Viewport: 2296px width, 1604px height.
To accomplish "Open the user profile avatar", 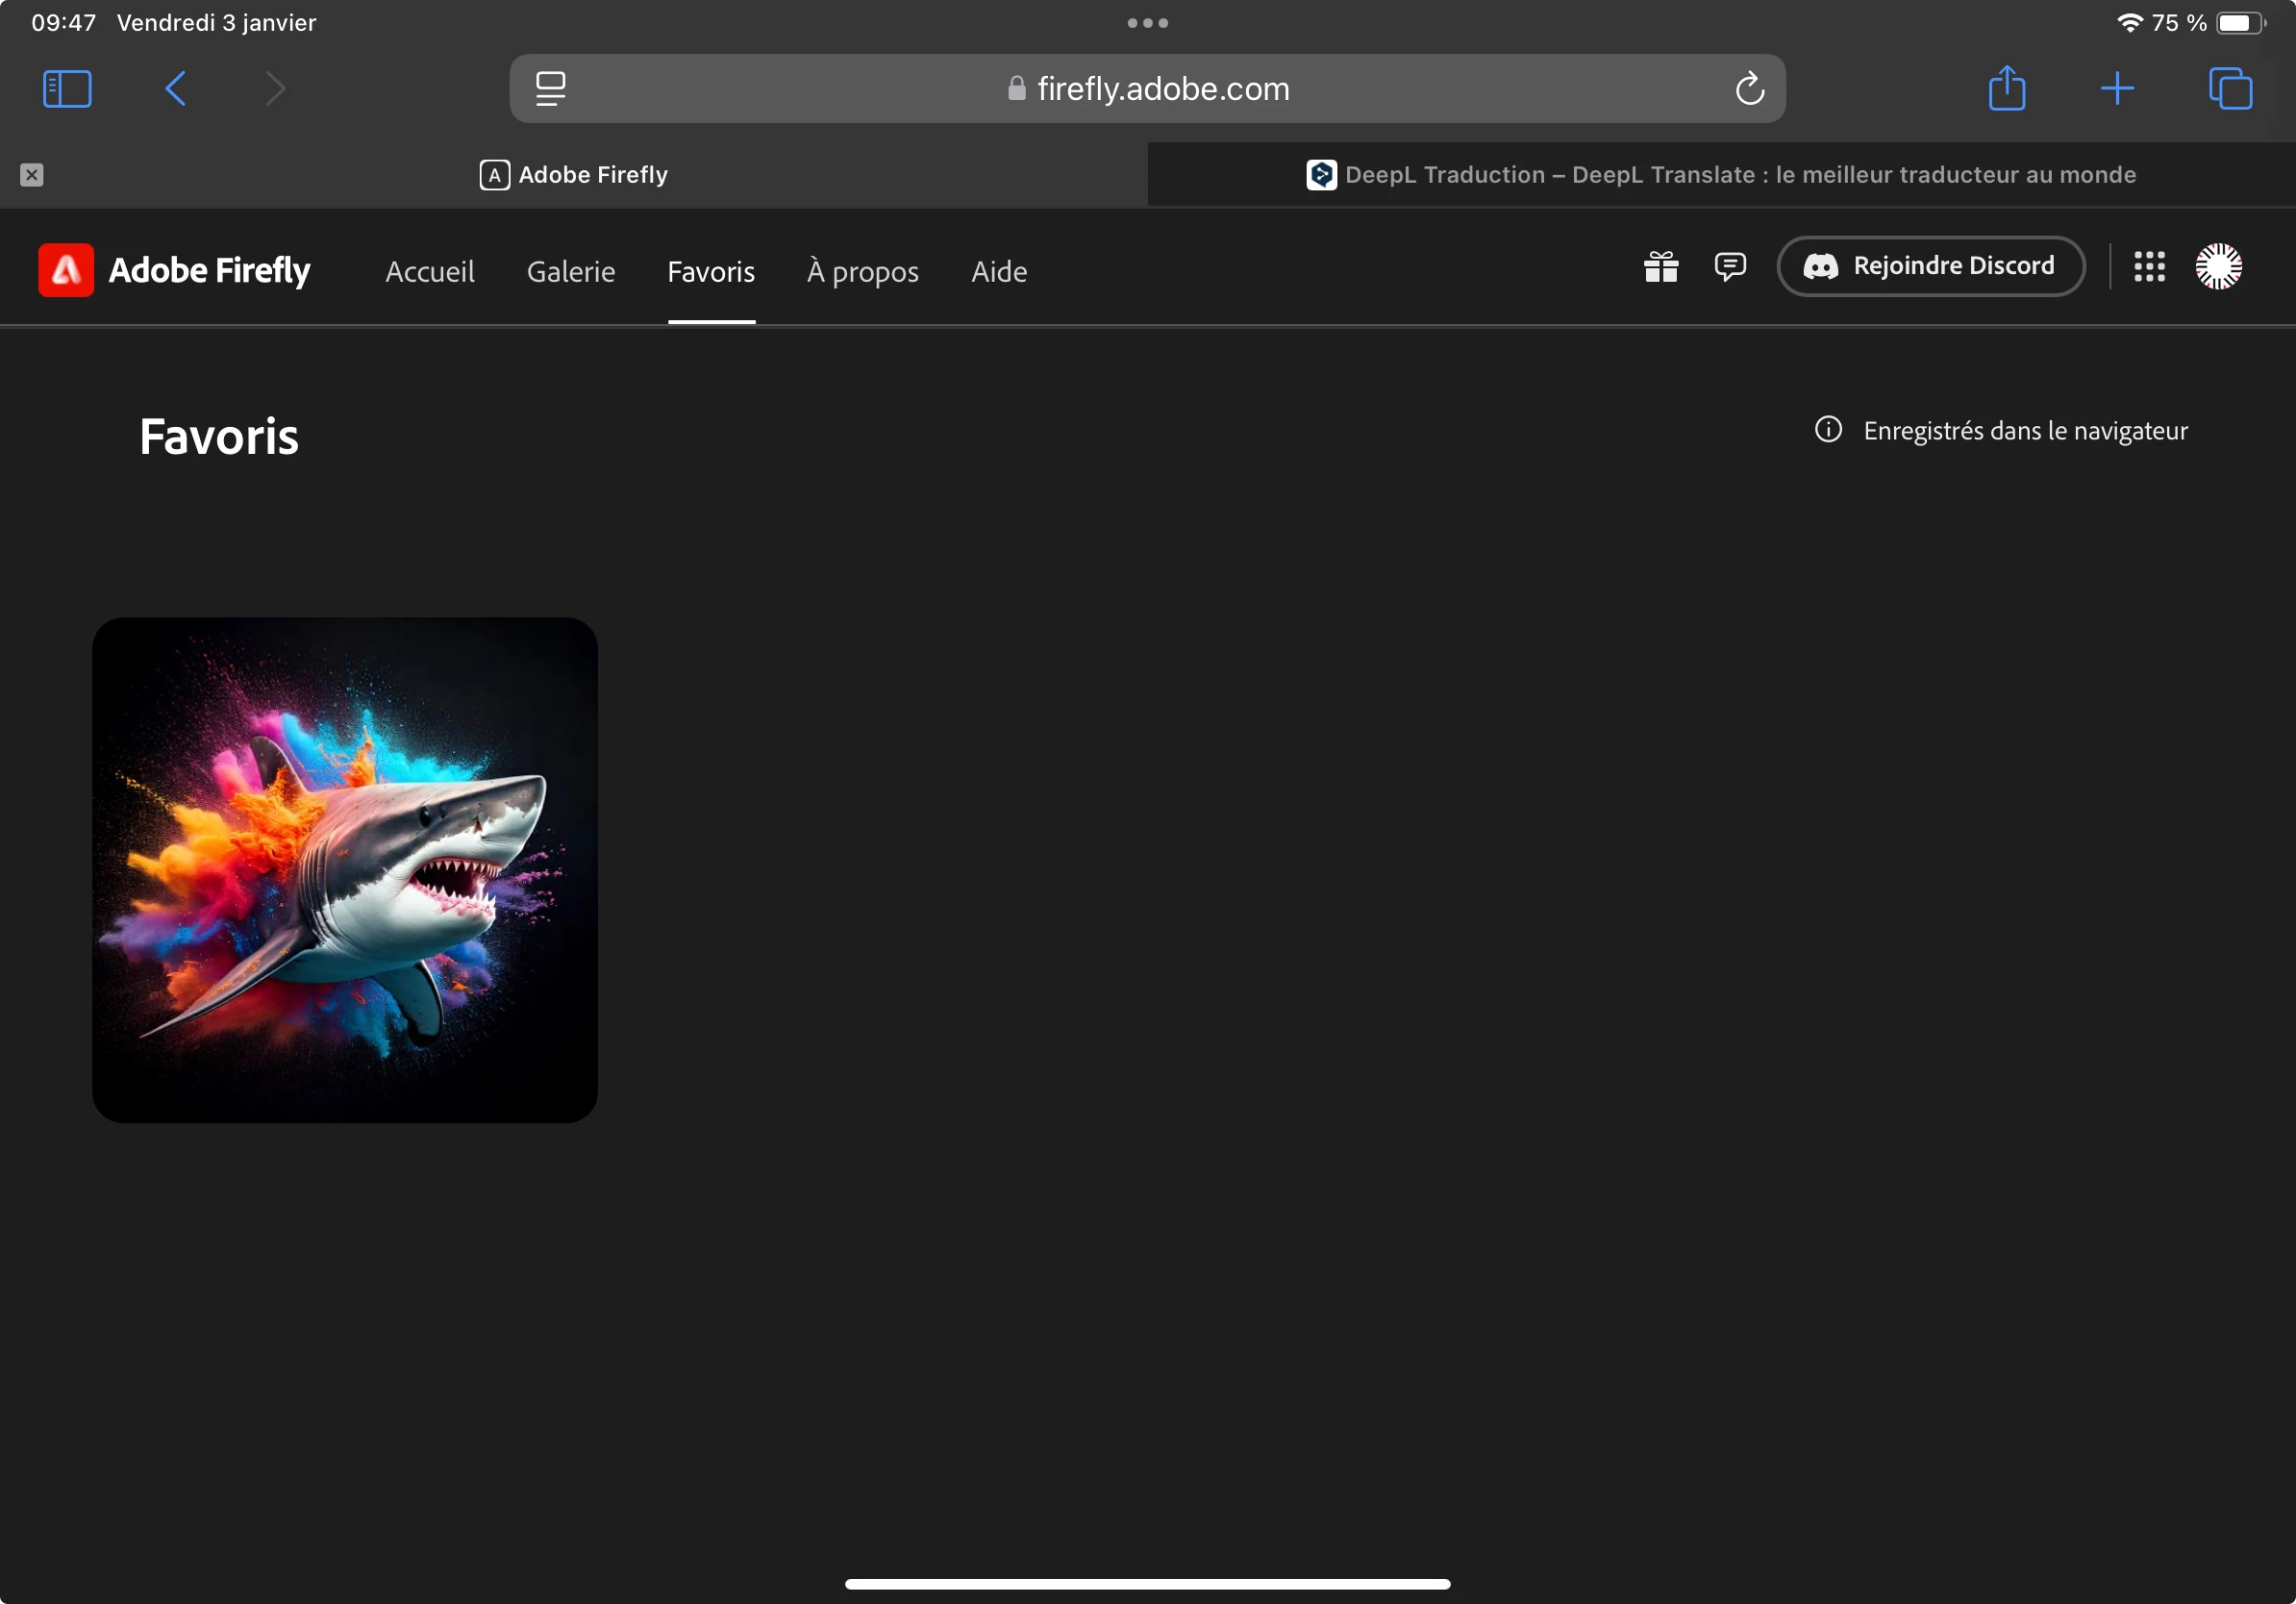I will [2218, 267].
